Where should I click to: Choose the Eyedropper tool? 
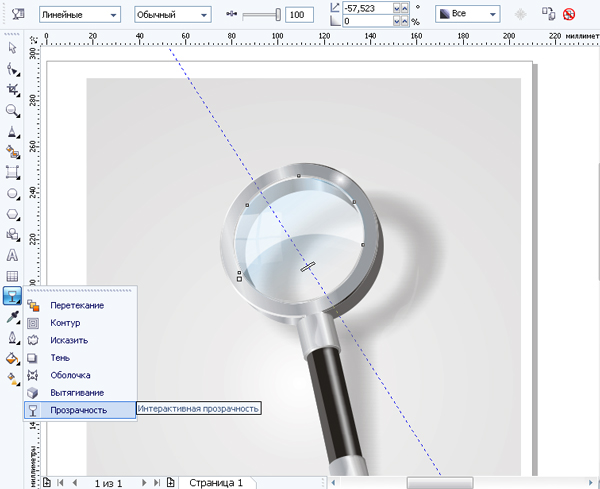(12, 316)
